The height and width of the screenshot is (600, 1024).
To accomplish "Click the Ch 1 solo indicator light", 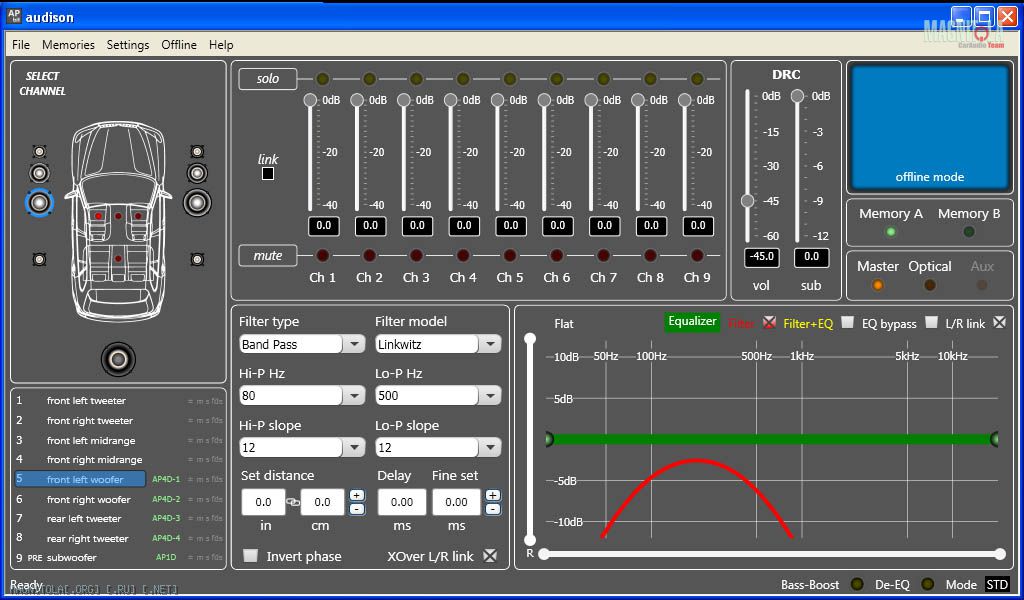I will coord(322,79).
